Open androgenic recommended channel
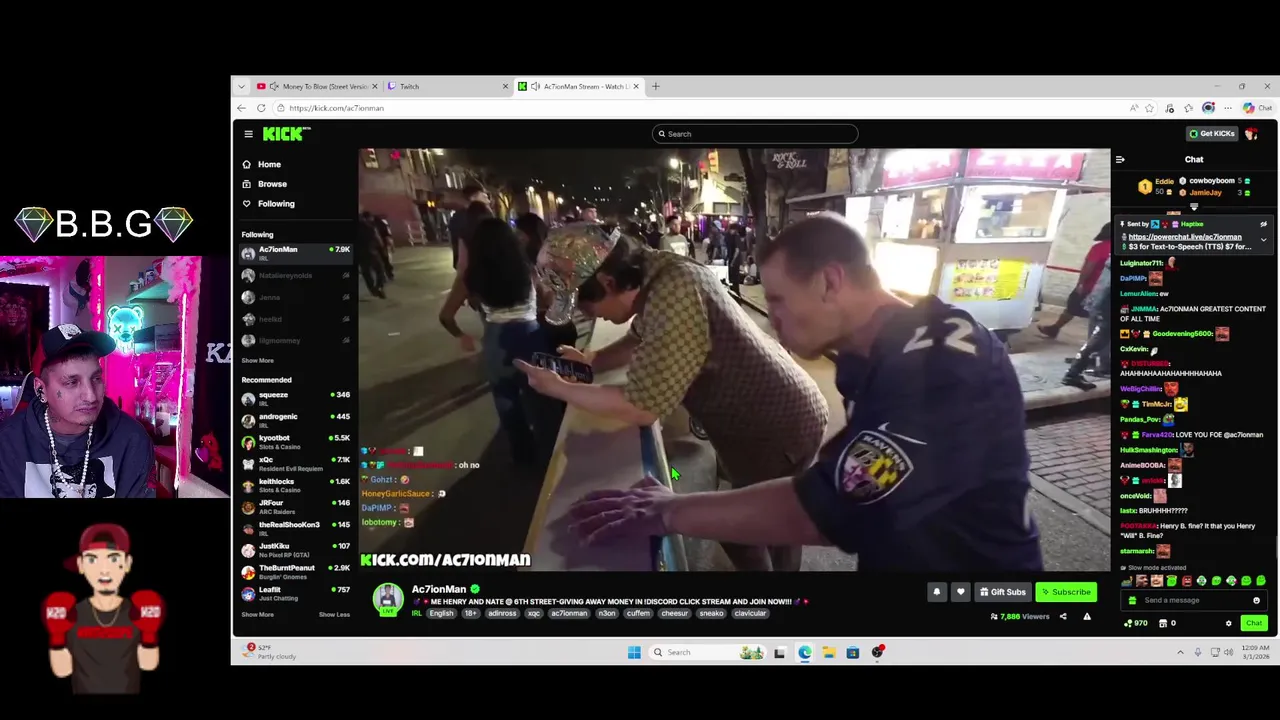1280x720 pixels. click(x=295, y=420)
